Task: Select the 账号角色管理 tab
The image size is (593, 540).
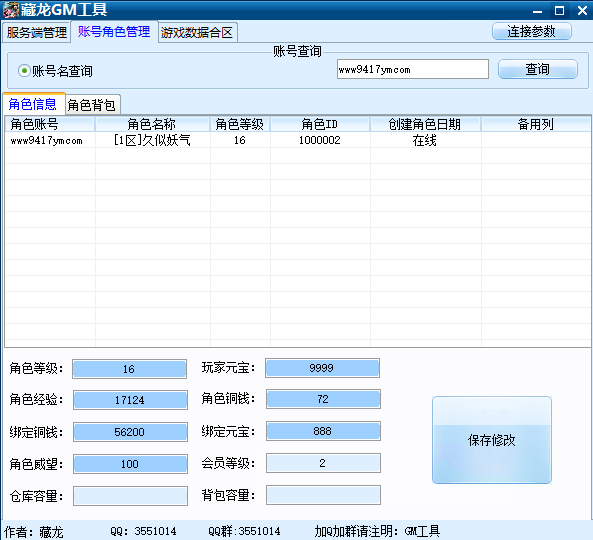Action: (114, 32)
